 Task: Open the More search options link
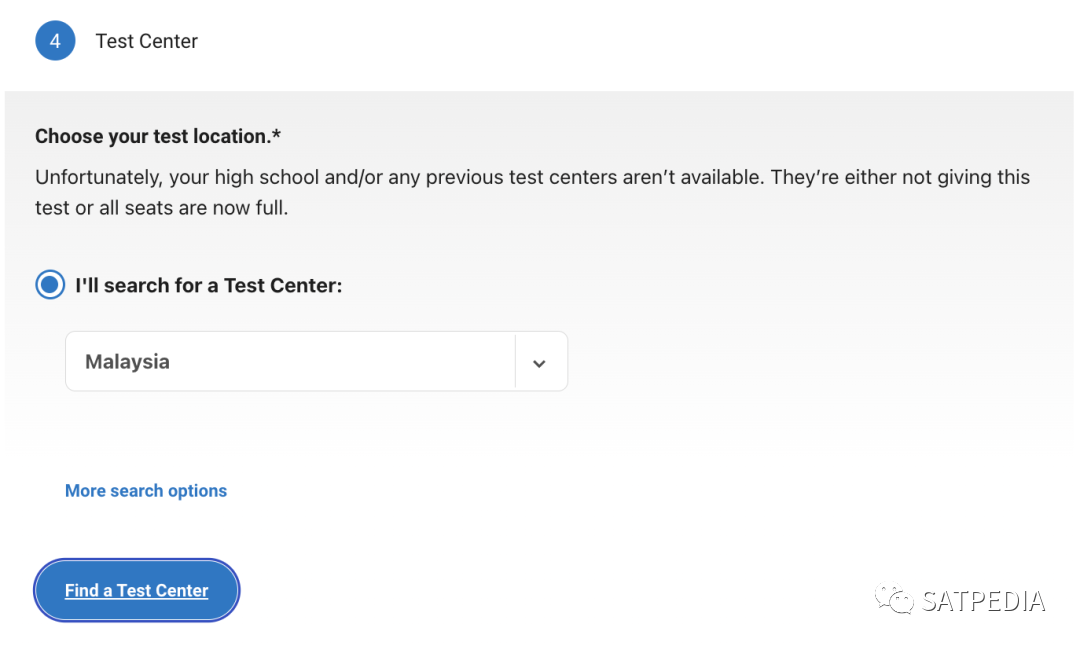(x=146, y=491)
